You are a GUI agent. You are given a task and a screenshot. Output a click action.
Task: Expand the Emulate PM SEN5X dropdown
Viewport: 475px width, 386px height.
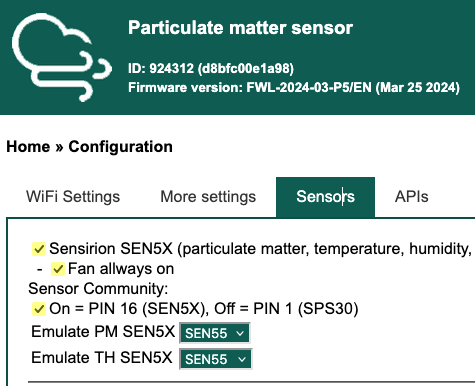click(x=215, y=333)
